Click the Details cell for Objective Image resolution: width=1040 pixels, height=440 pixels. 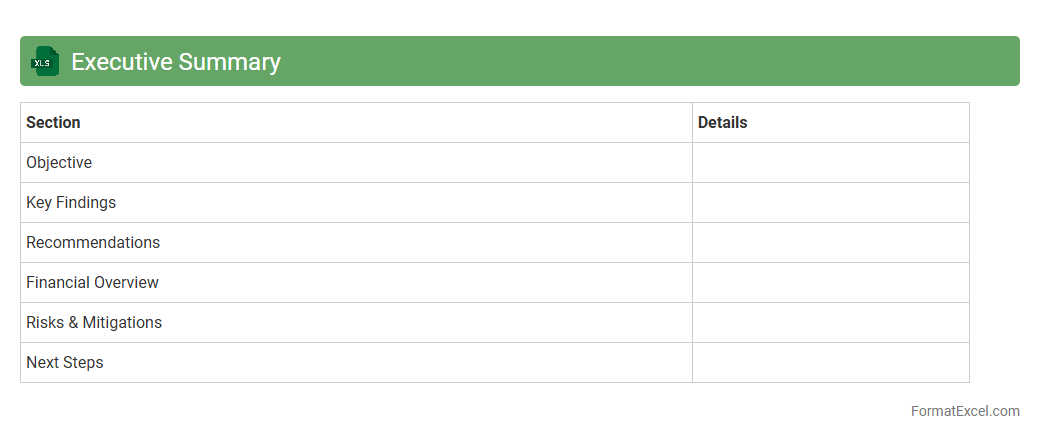click(x=830, y=163)
